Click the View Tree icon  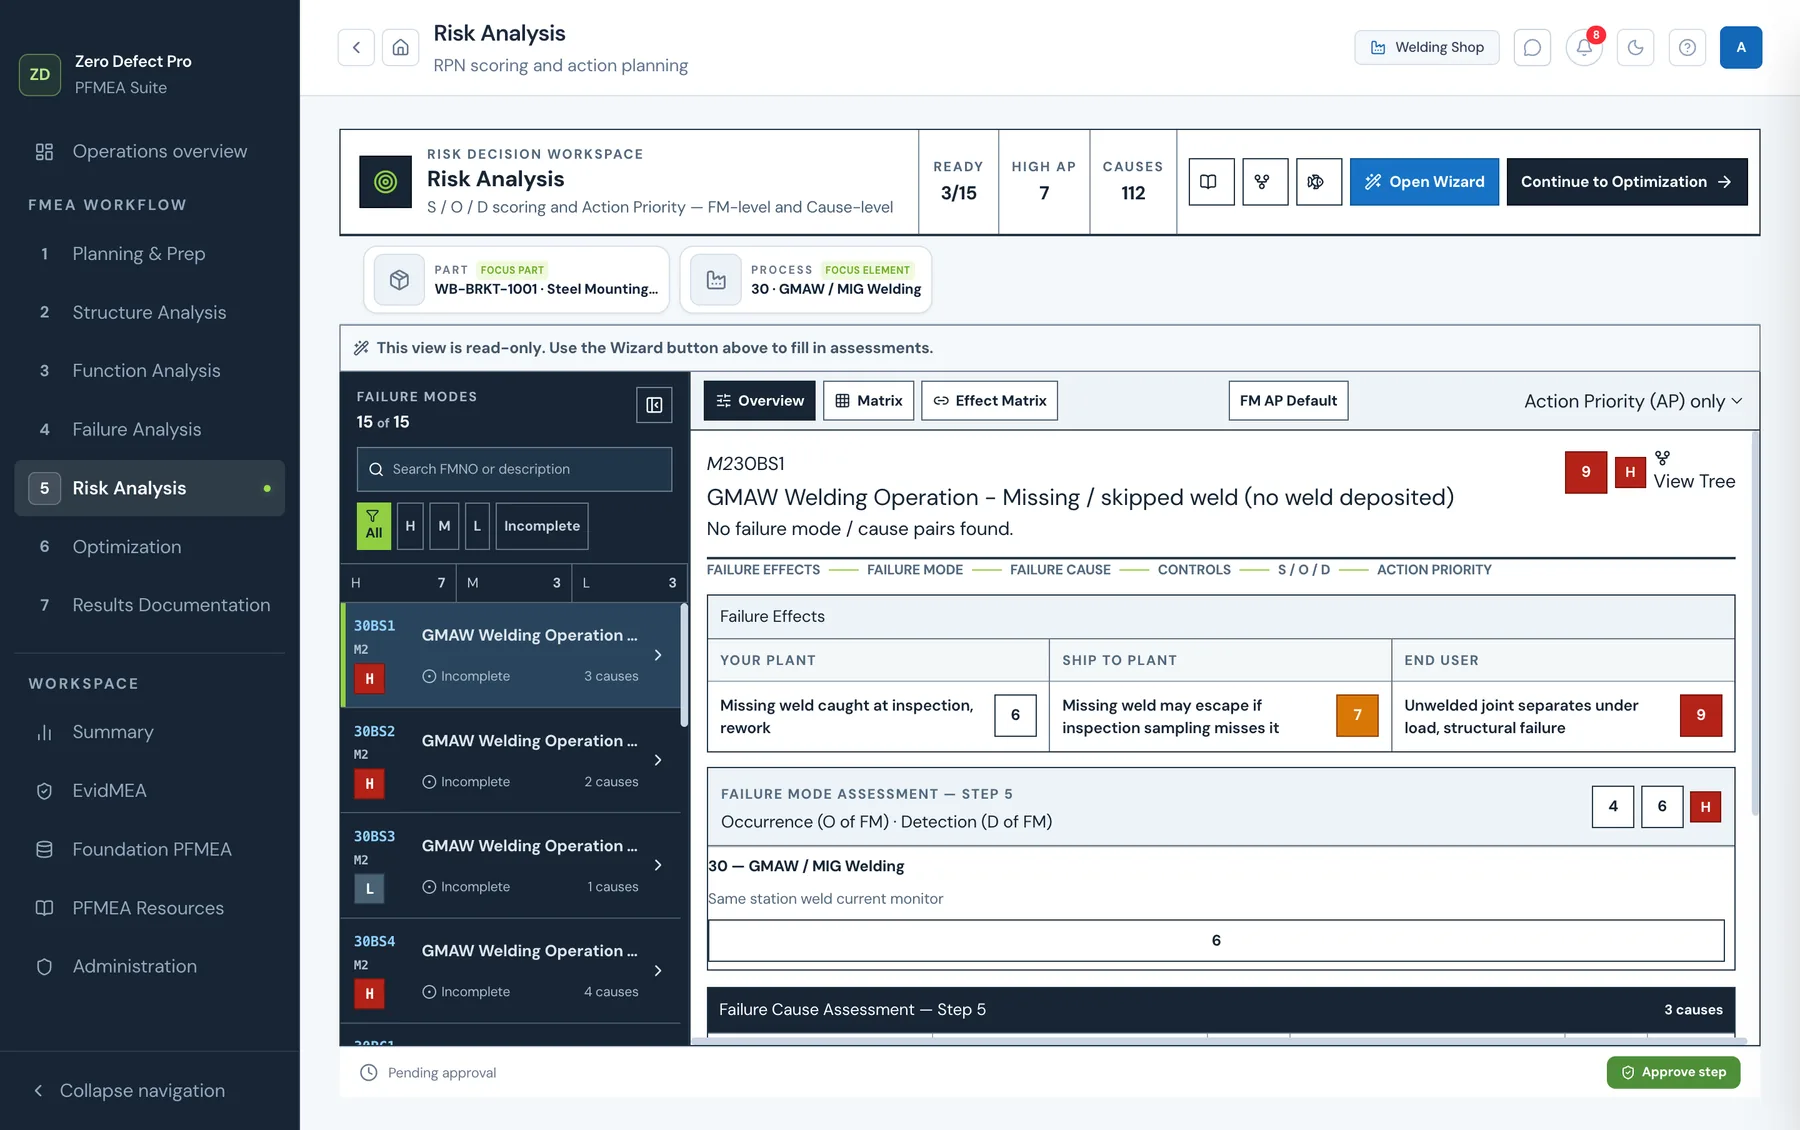(x=1662, y=458)
